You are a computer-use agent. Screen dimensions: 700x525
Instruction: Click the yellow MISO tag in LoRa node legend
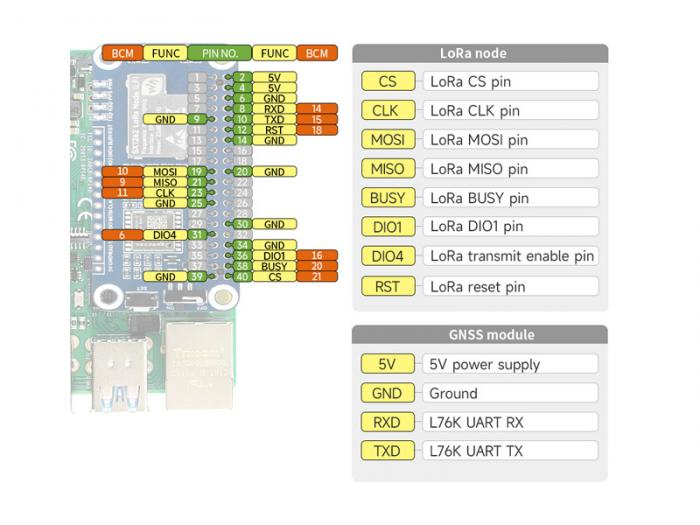pyautogui.click(x=388, y=168)
